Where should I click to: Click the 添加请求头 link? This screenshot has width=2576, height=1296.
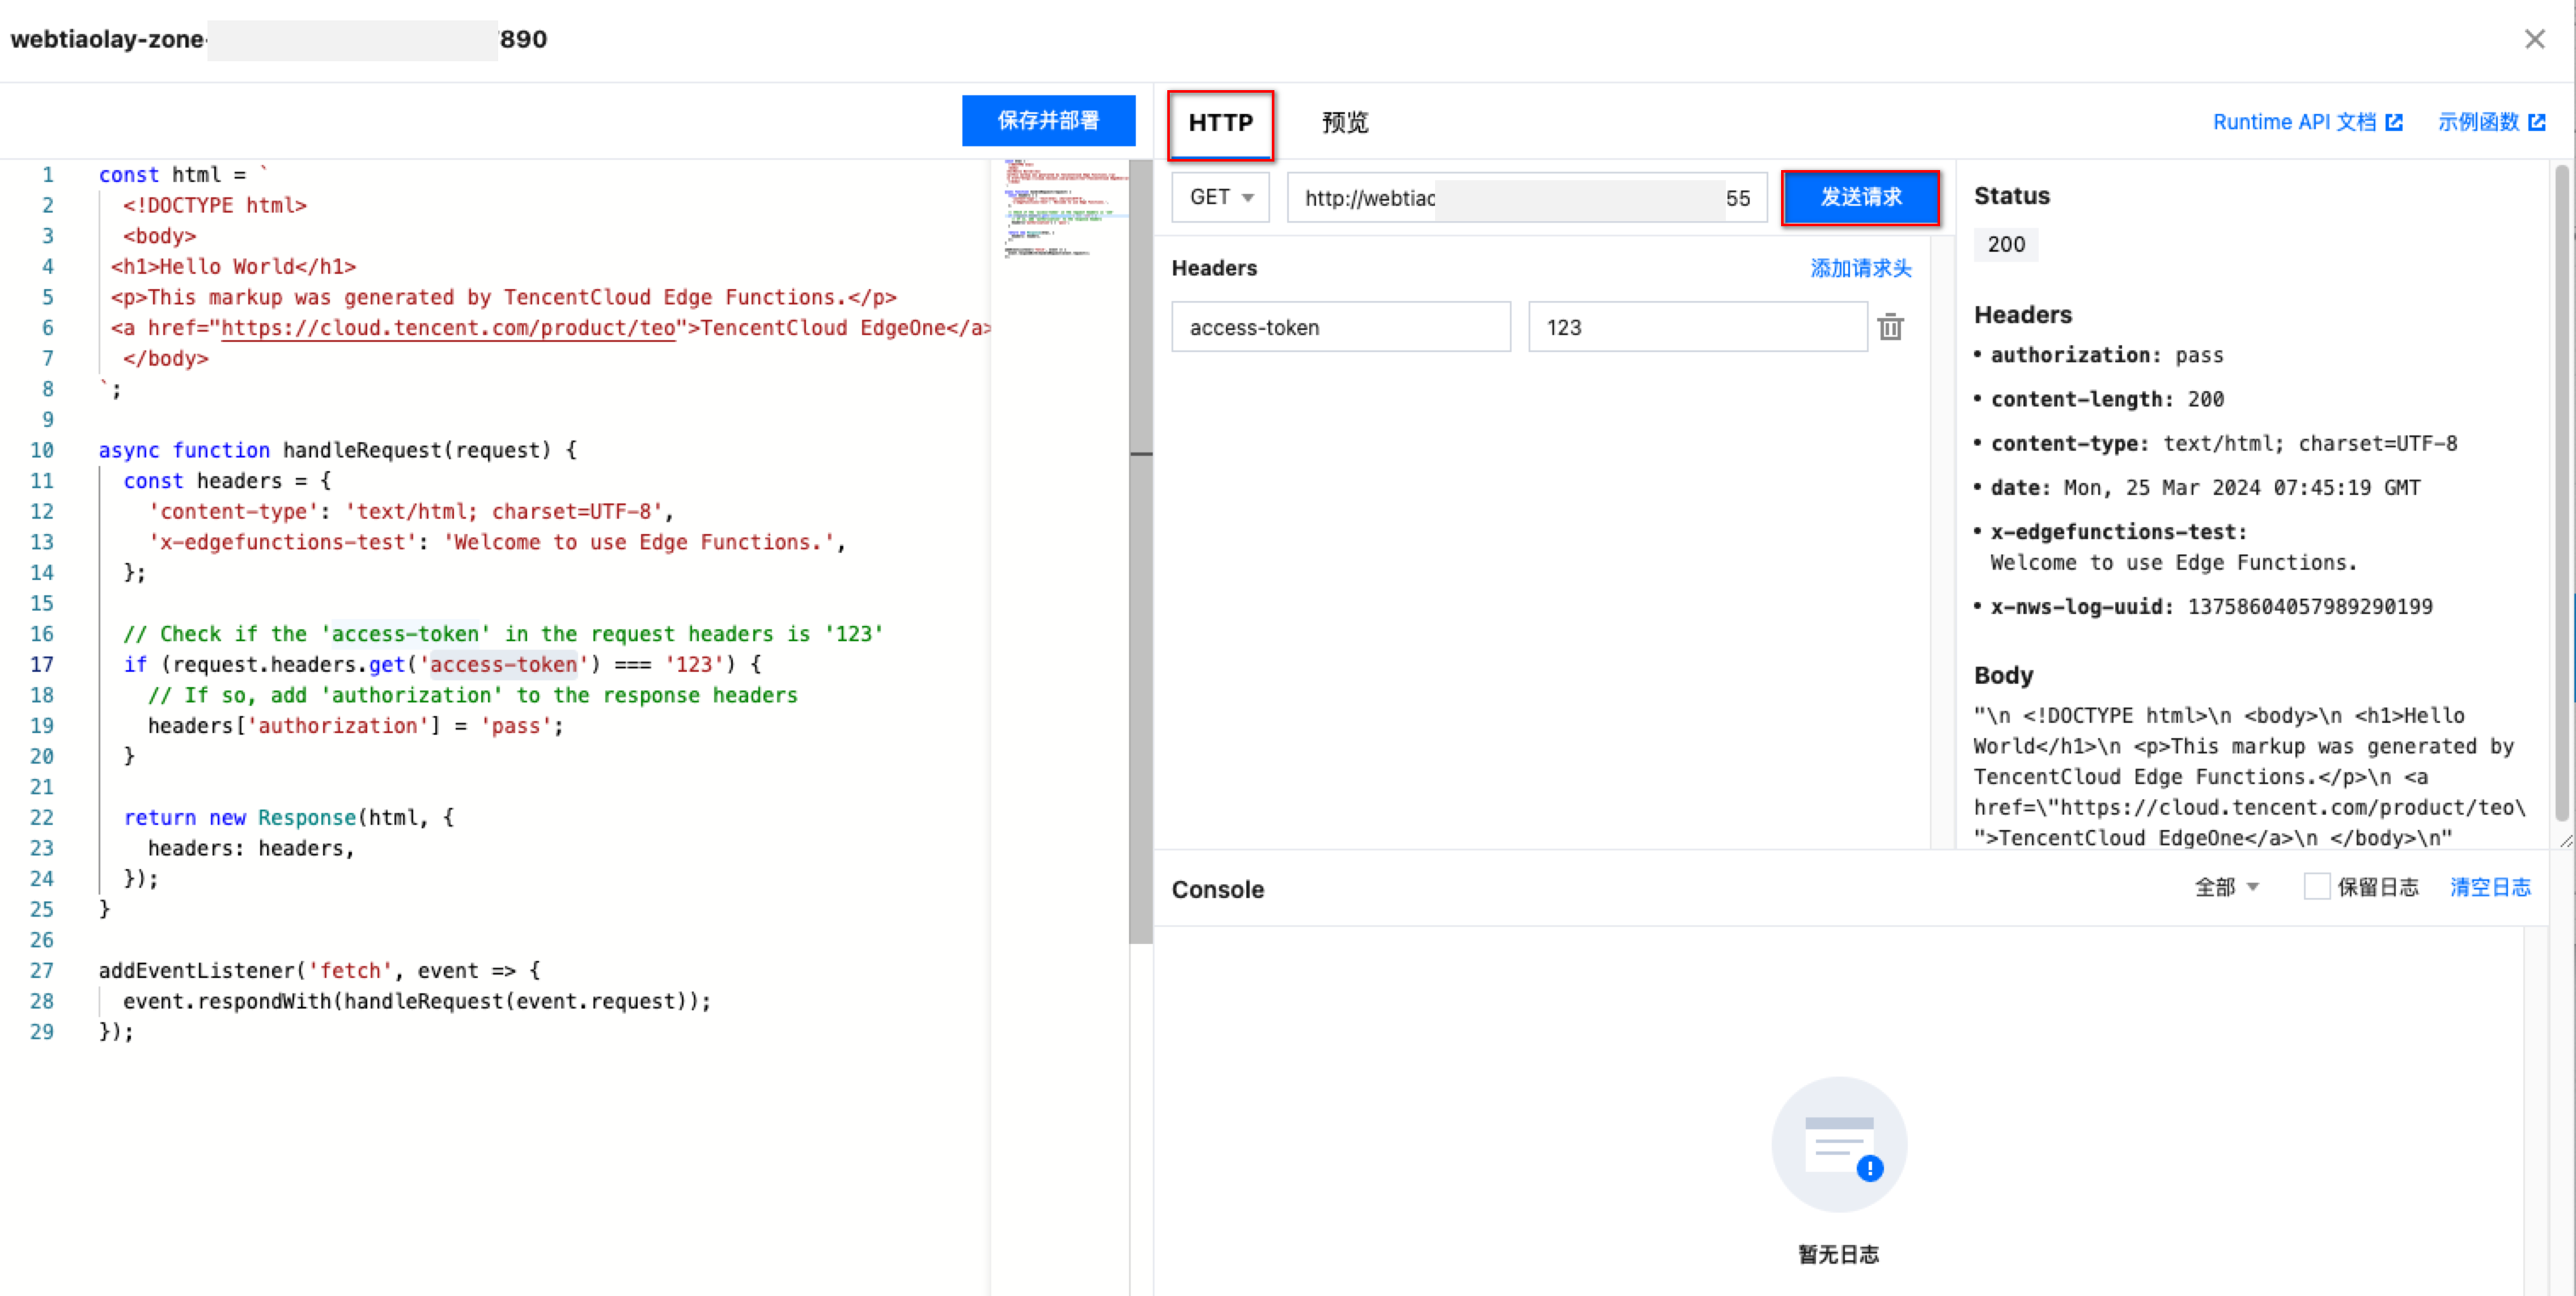coord(1860,268)
